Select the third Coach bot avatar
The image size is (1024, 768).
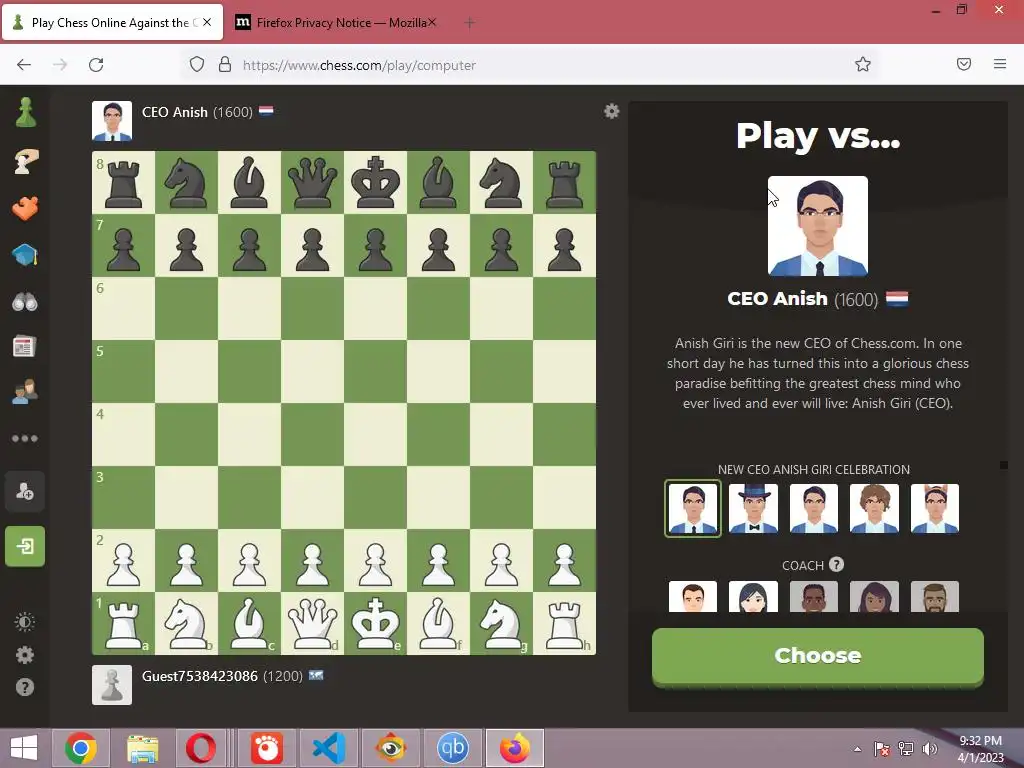[x=814, y=596]
